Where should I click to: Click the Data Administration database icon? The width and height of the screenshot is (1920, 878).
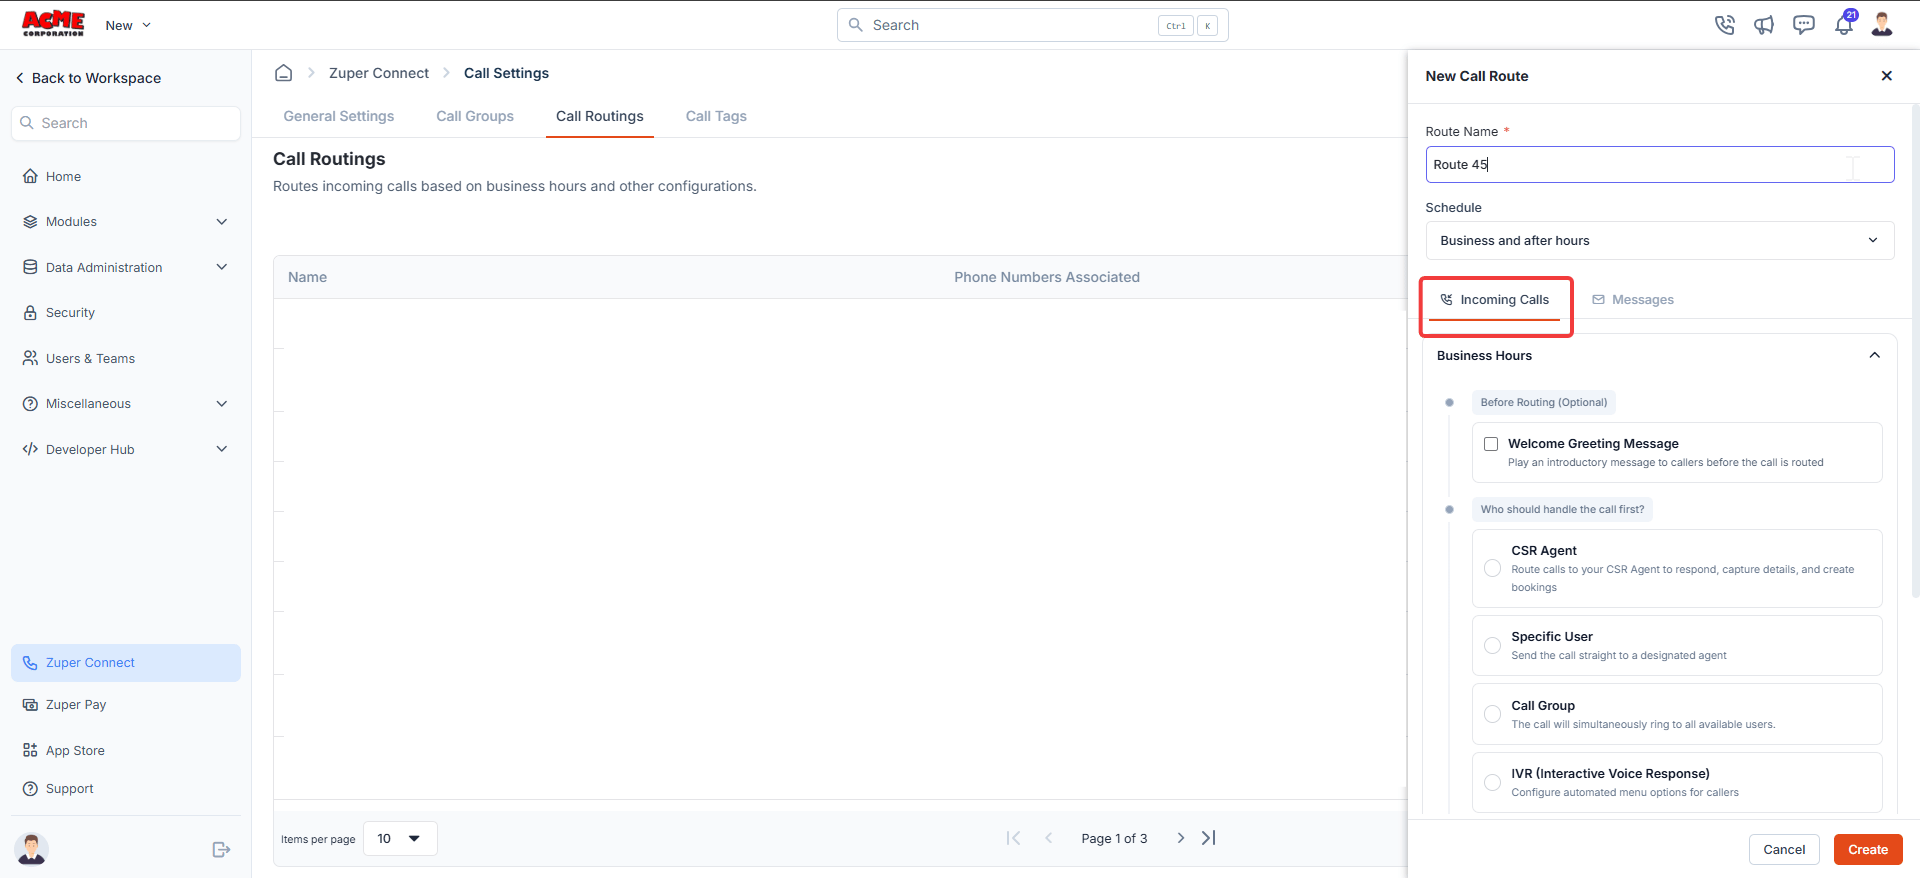(x=30, y=267)
